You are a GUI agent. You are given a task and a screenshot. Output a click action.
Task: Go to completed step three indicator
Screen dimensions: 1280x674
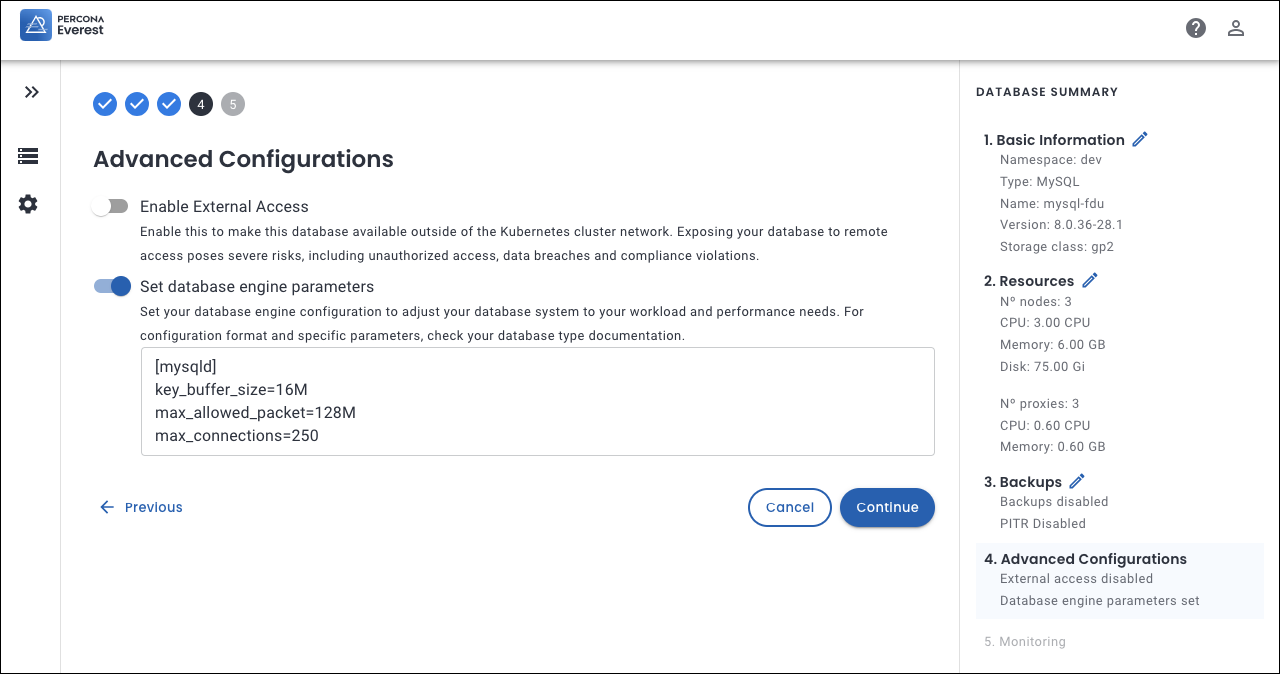tap(169, 104)
